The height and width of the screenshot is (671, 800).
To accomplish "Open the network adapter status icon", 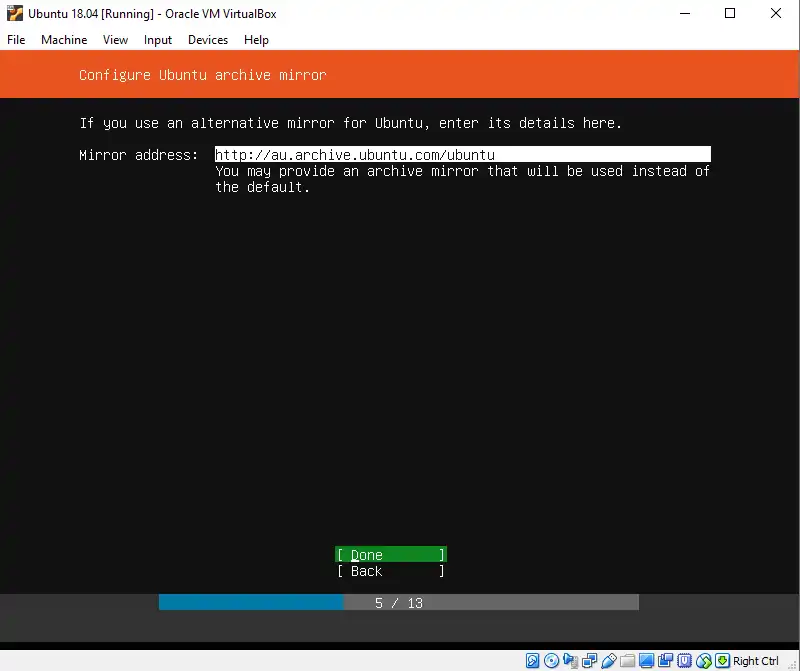I will [x=589, y=661].
